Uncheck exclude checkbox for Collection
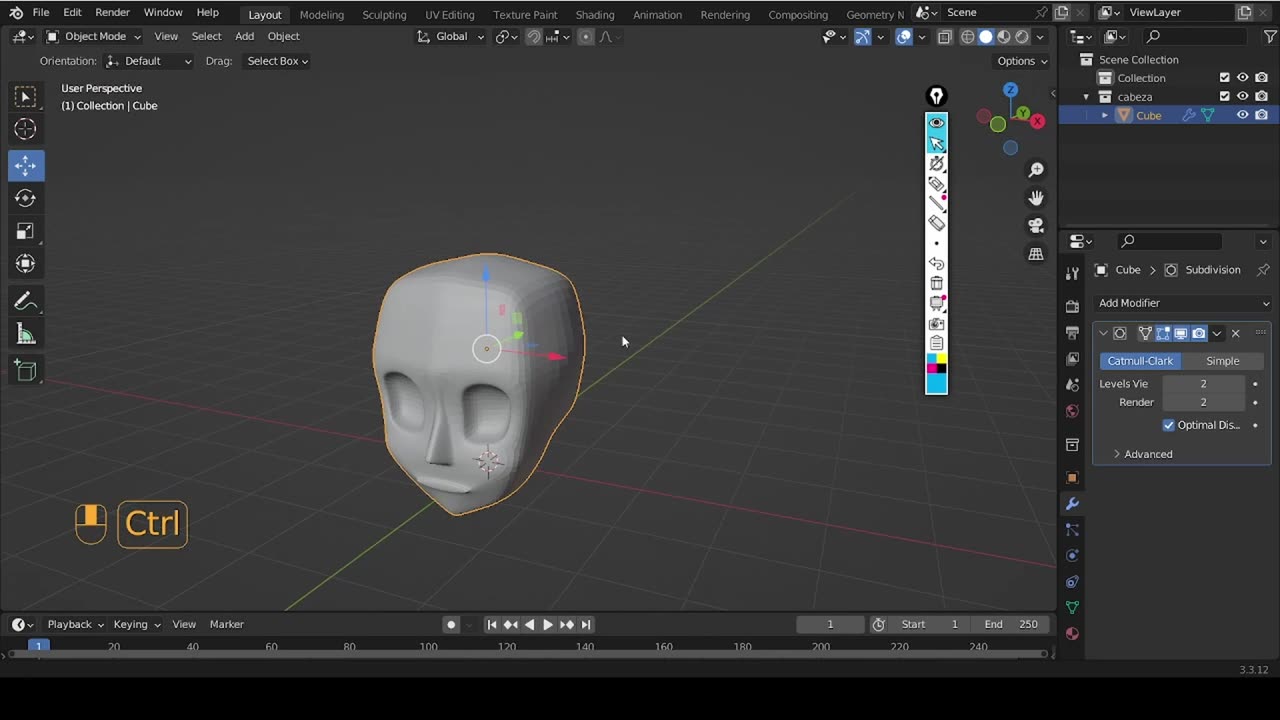Image resolution: width=1280 pixels, height=720 pixels. click(1224, 78)
